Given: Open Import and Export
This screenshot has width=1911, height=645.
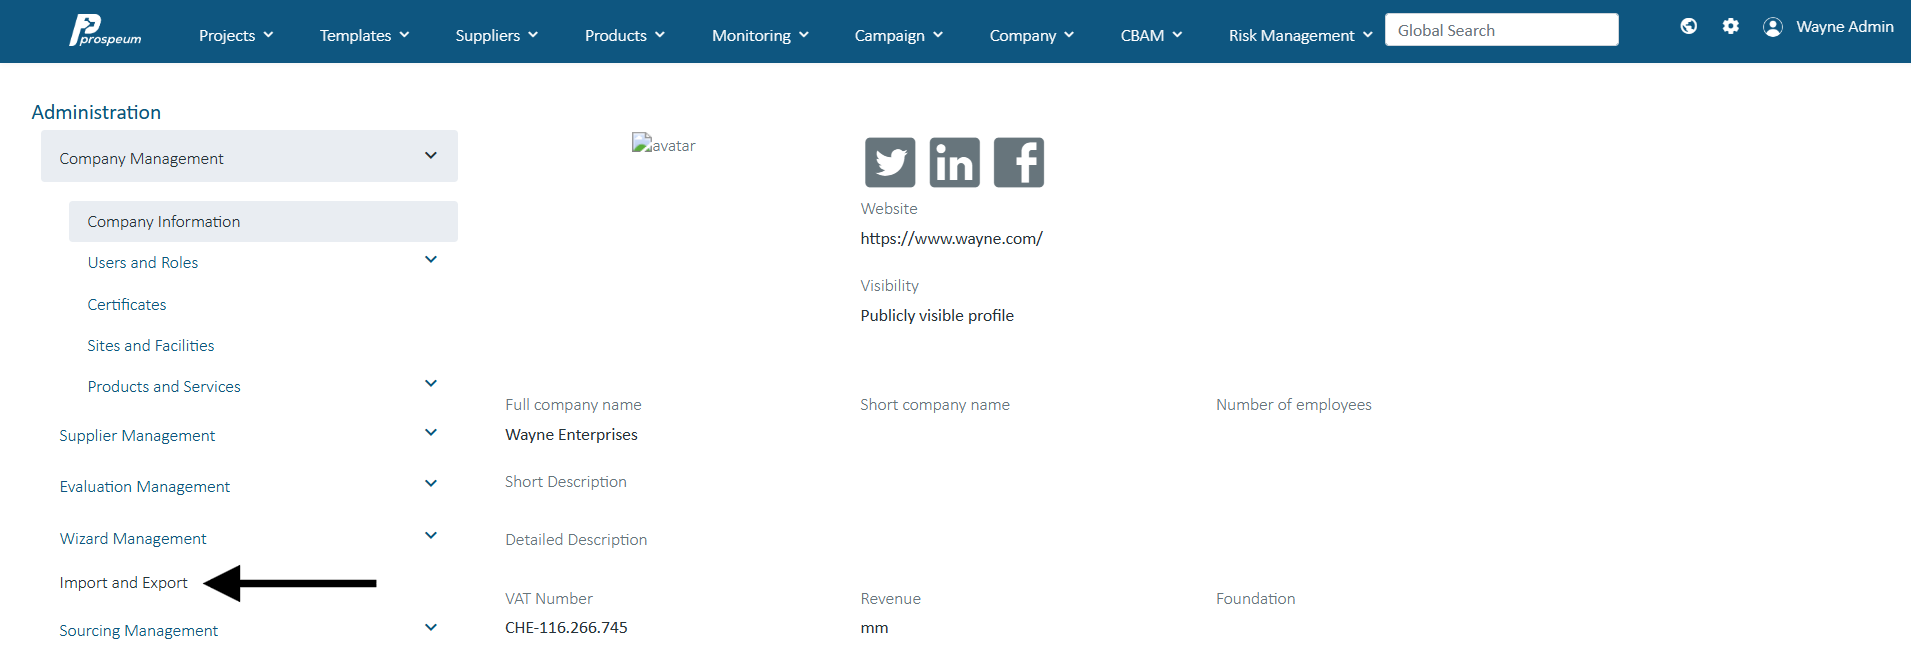Looking at the screenshot, I should pyautogui.click(x=123, y=583).
